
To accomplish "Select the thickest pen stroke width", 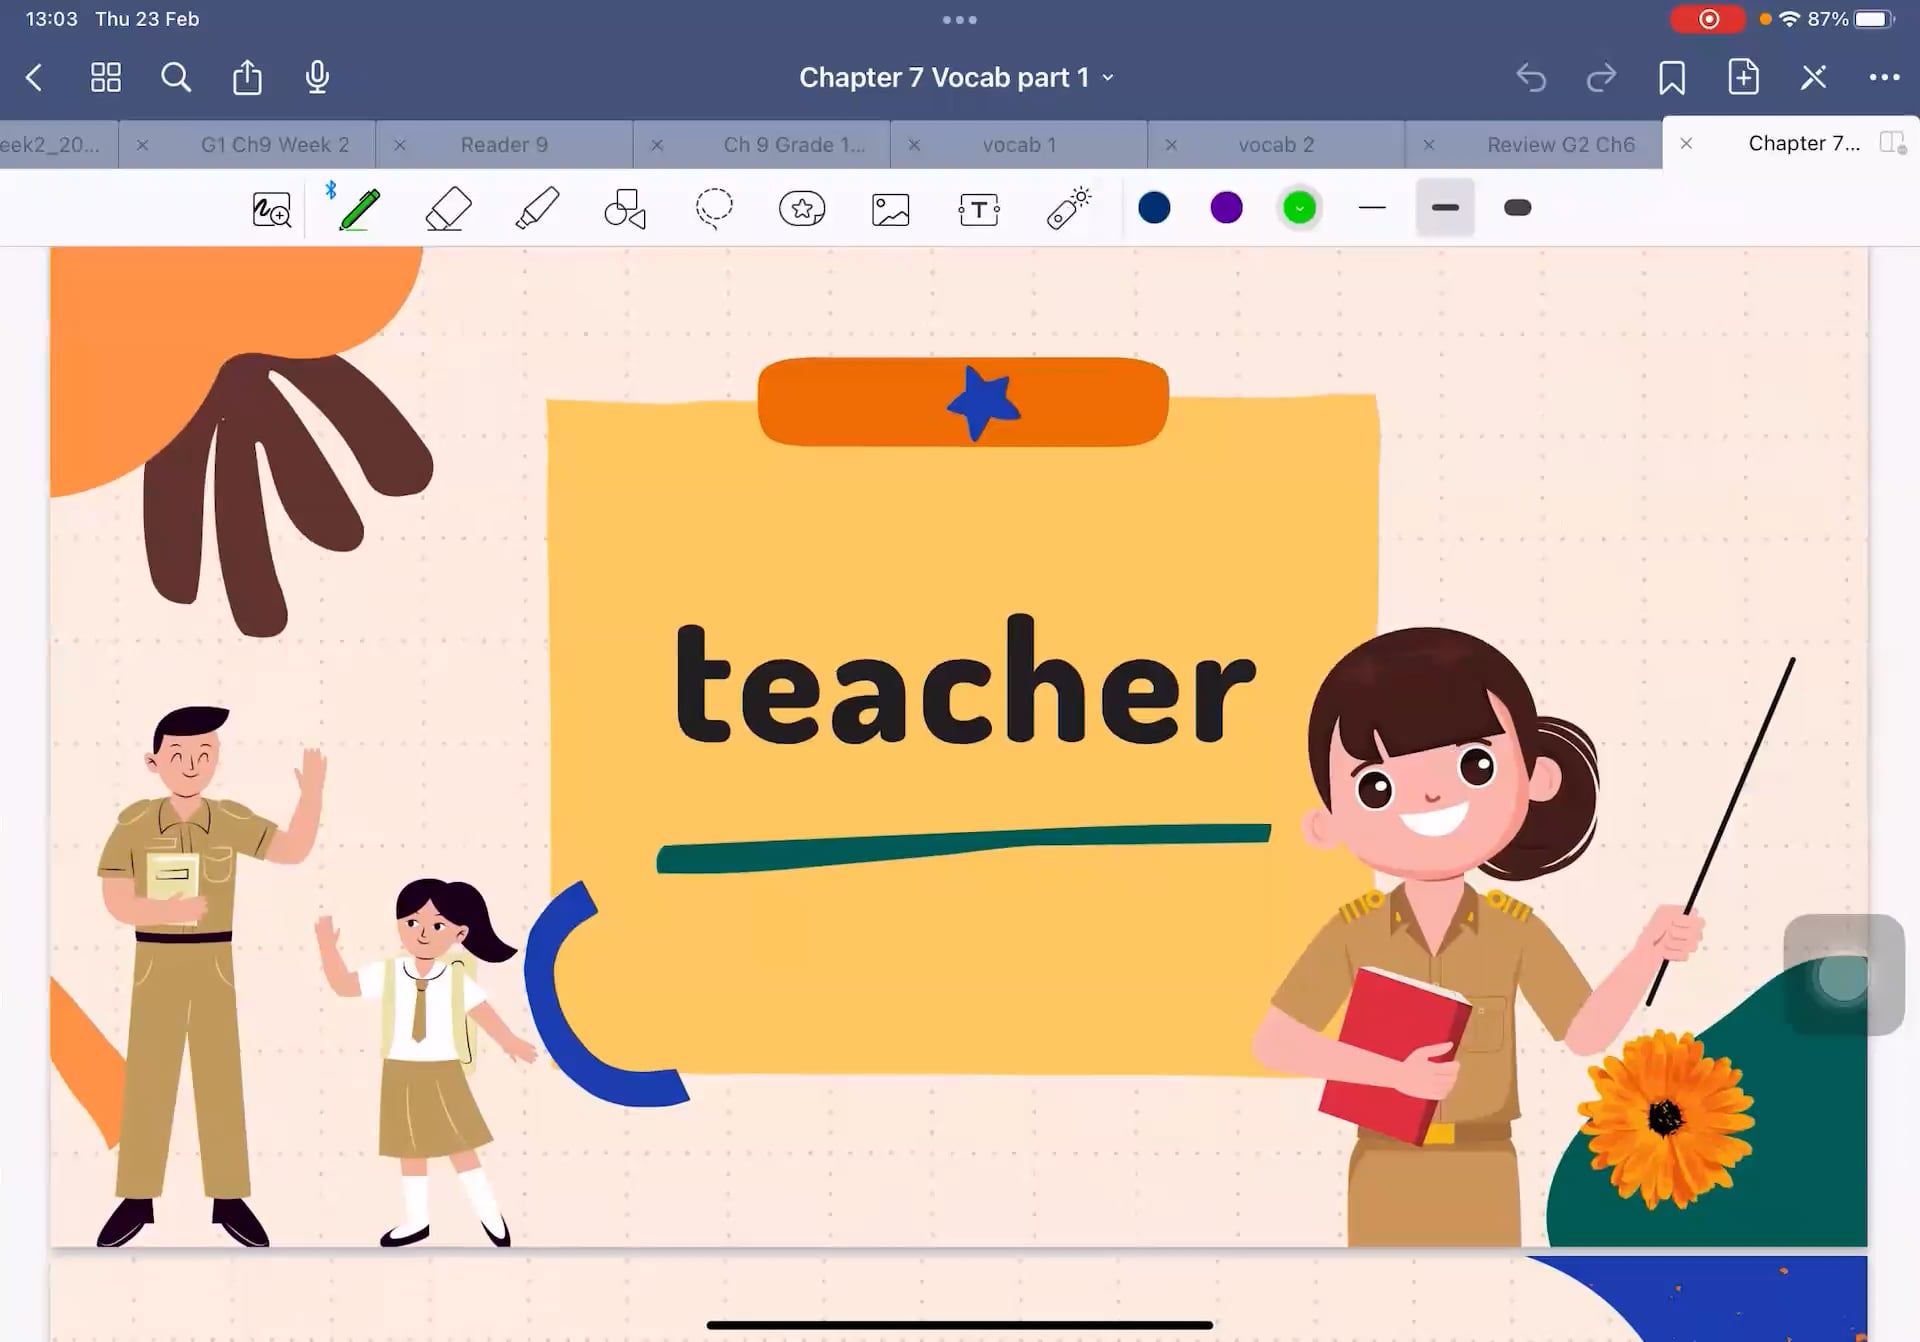I will [1517, 208].
